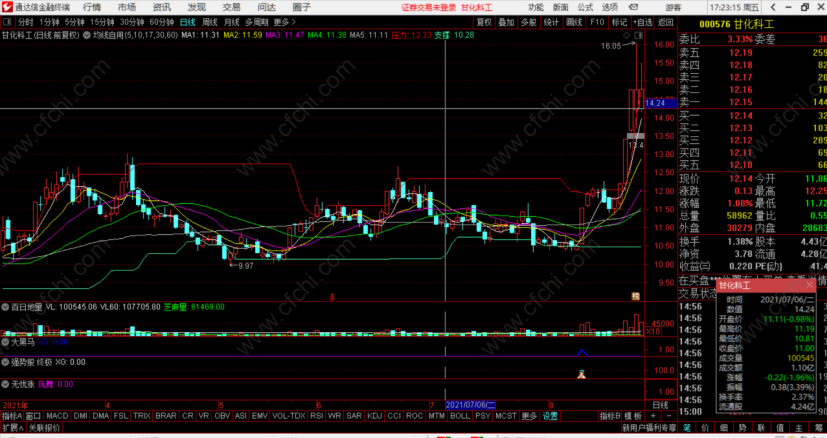The width and height of the screenshot is (827, 438).
Task: Click the round icon beside 百日地量 indicator
Action: (5, 307)
